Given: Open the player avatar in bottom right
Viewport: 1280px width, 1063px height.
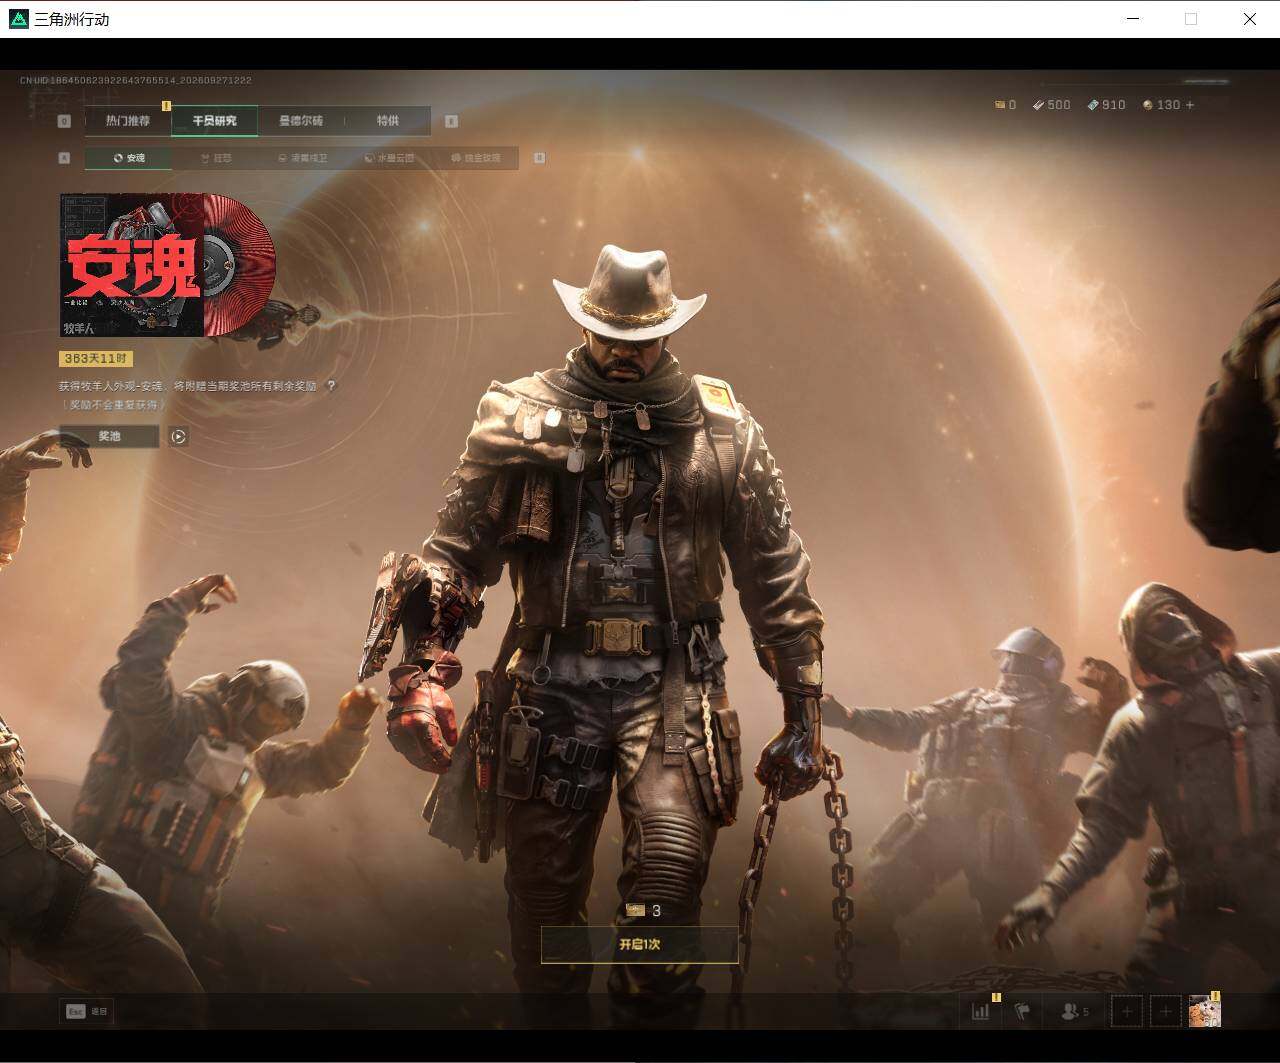Looking at the screenshot, I should (1204, 1011).
